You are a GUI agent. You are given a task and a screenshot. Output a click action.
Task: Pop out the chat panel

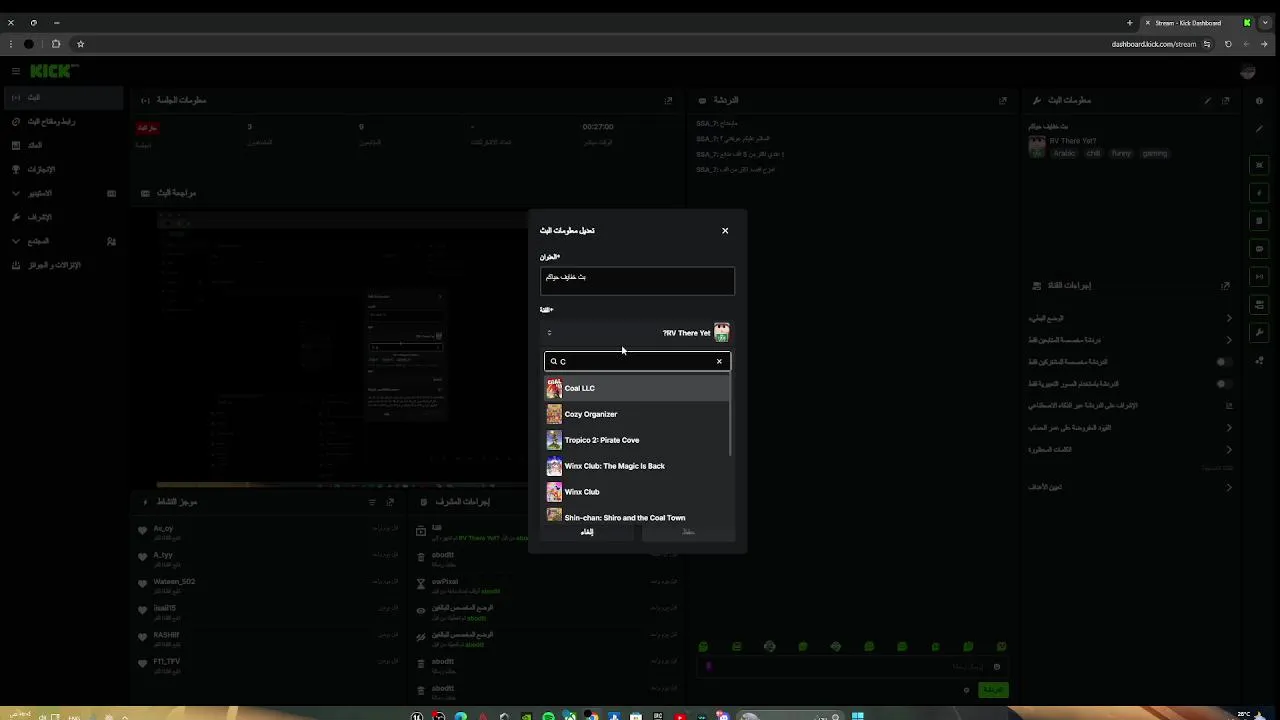tap(1003, 100)
